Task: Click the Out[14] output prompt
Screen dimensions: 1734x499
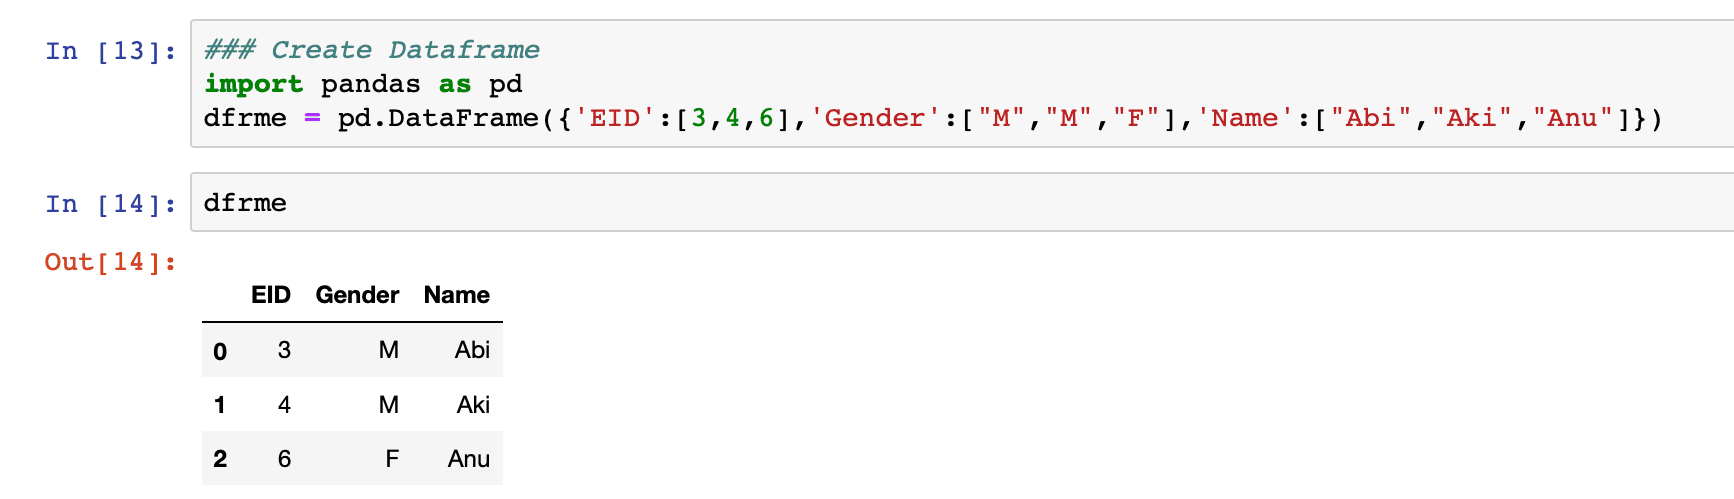Action: point(111,262)
